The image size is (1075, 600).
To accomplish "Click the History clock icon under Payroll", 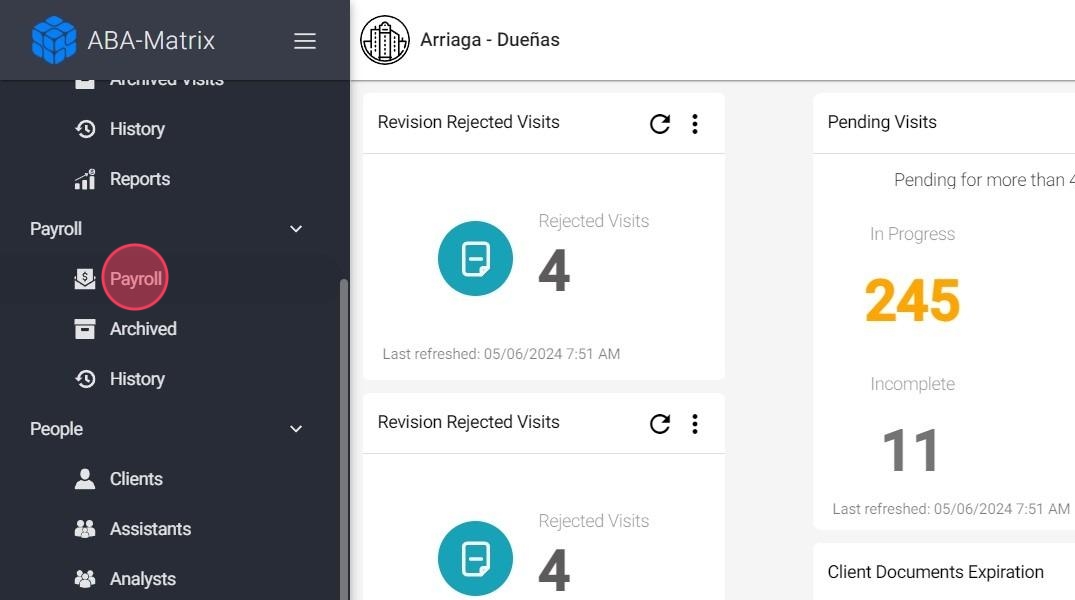I will [x=85, y=379].
